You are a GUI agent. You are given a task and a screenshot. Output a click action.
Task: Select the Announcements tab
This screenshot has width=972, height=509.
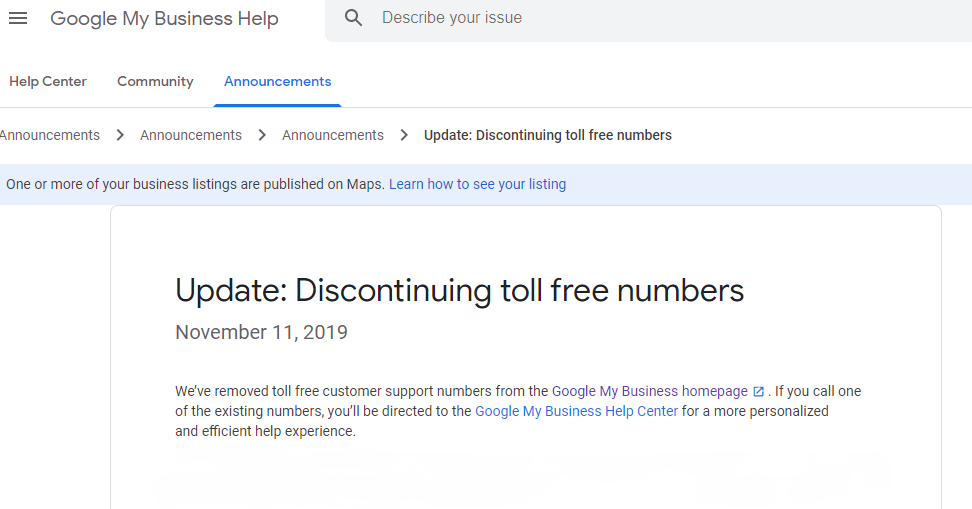point(278,81)
